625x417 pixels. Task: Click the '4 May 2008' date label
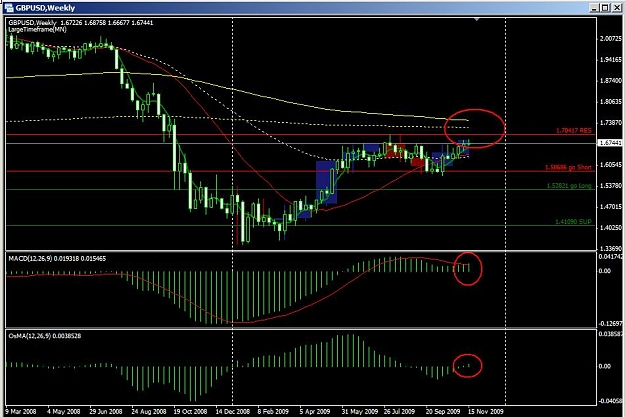pyautogui.click(x=64, y=411)
